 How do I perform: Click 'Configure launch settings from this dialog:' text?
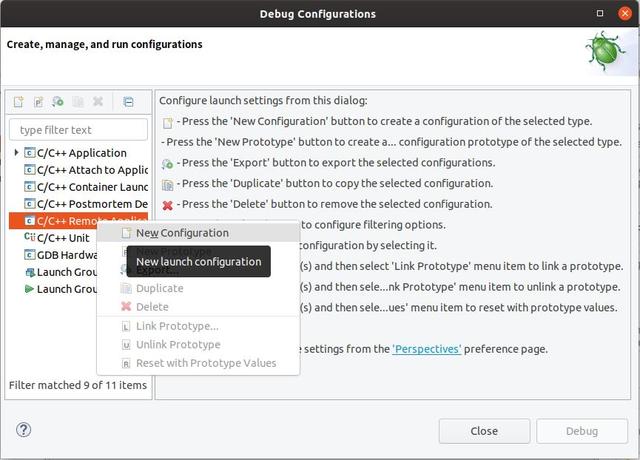point(263,100)
